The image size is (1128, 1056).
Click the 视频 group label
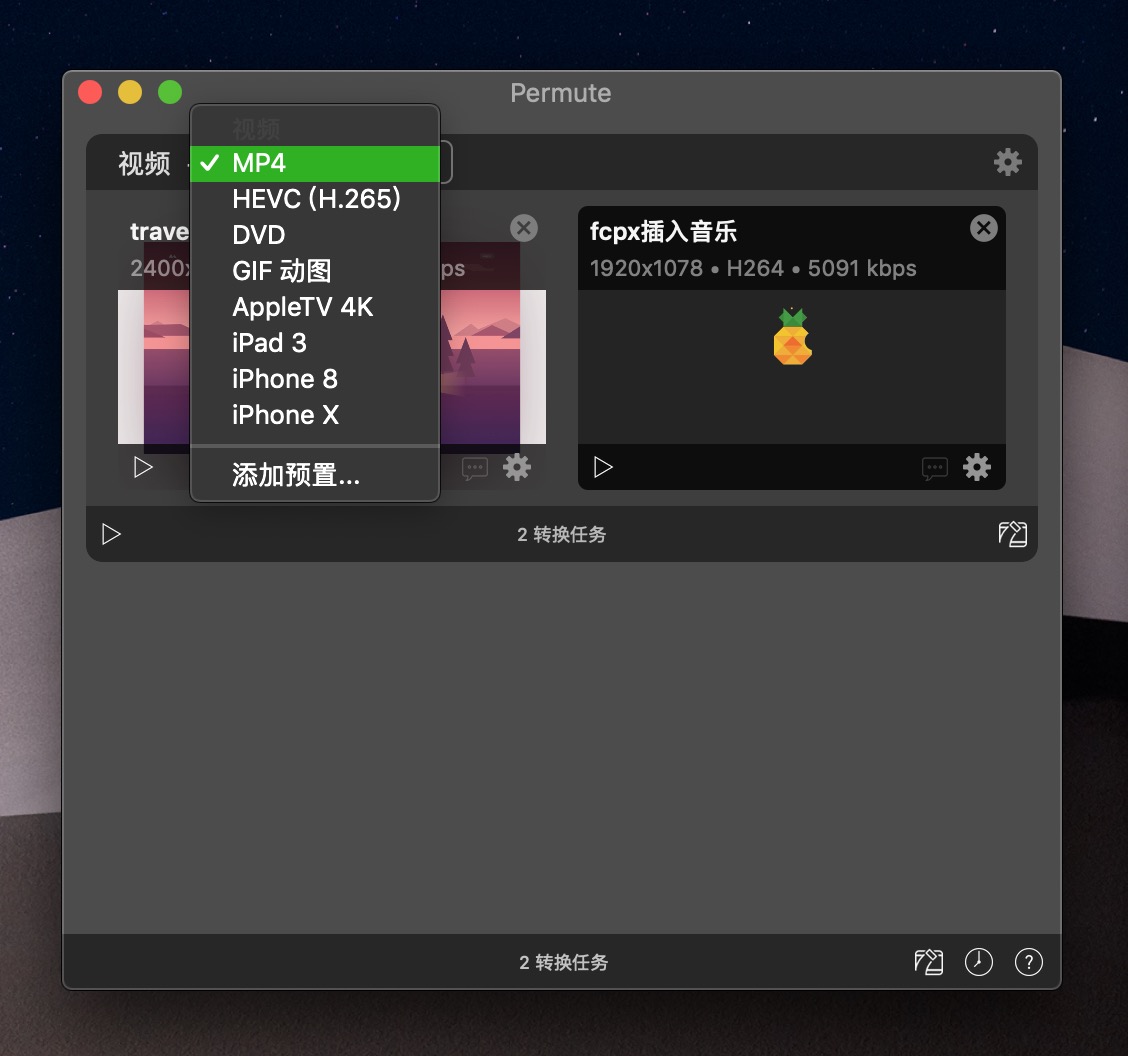145,164
